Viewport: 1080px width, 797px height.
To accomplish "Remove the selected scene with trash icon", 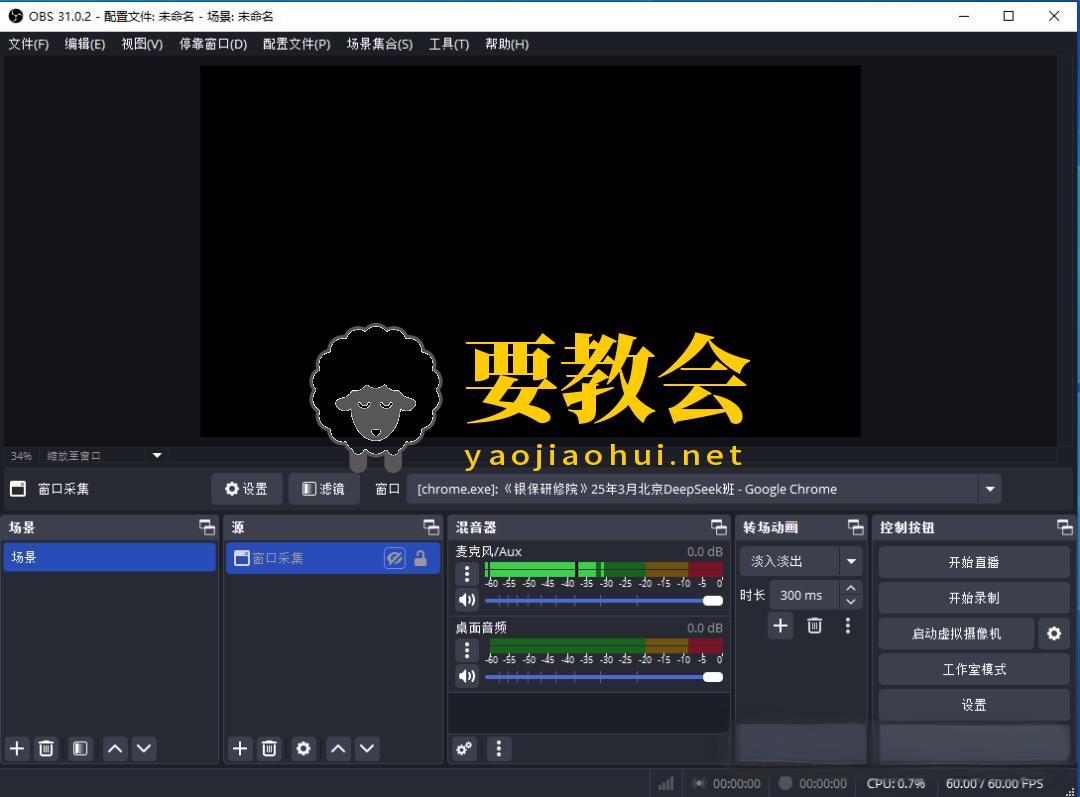I will (x=46, y=749).
